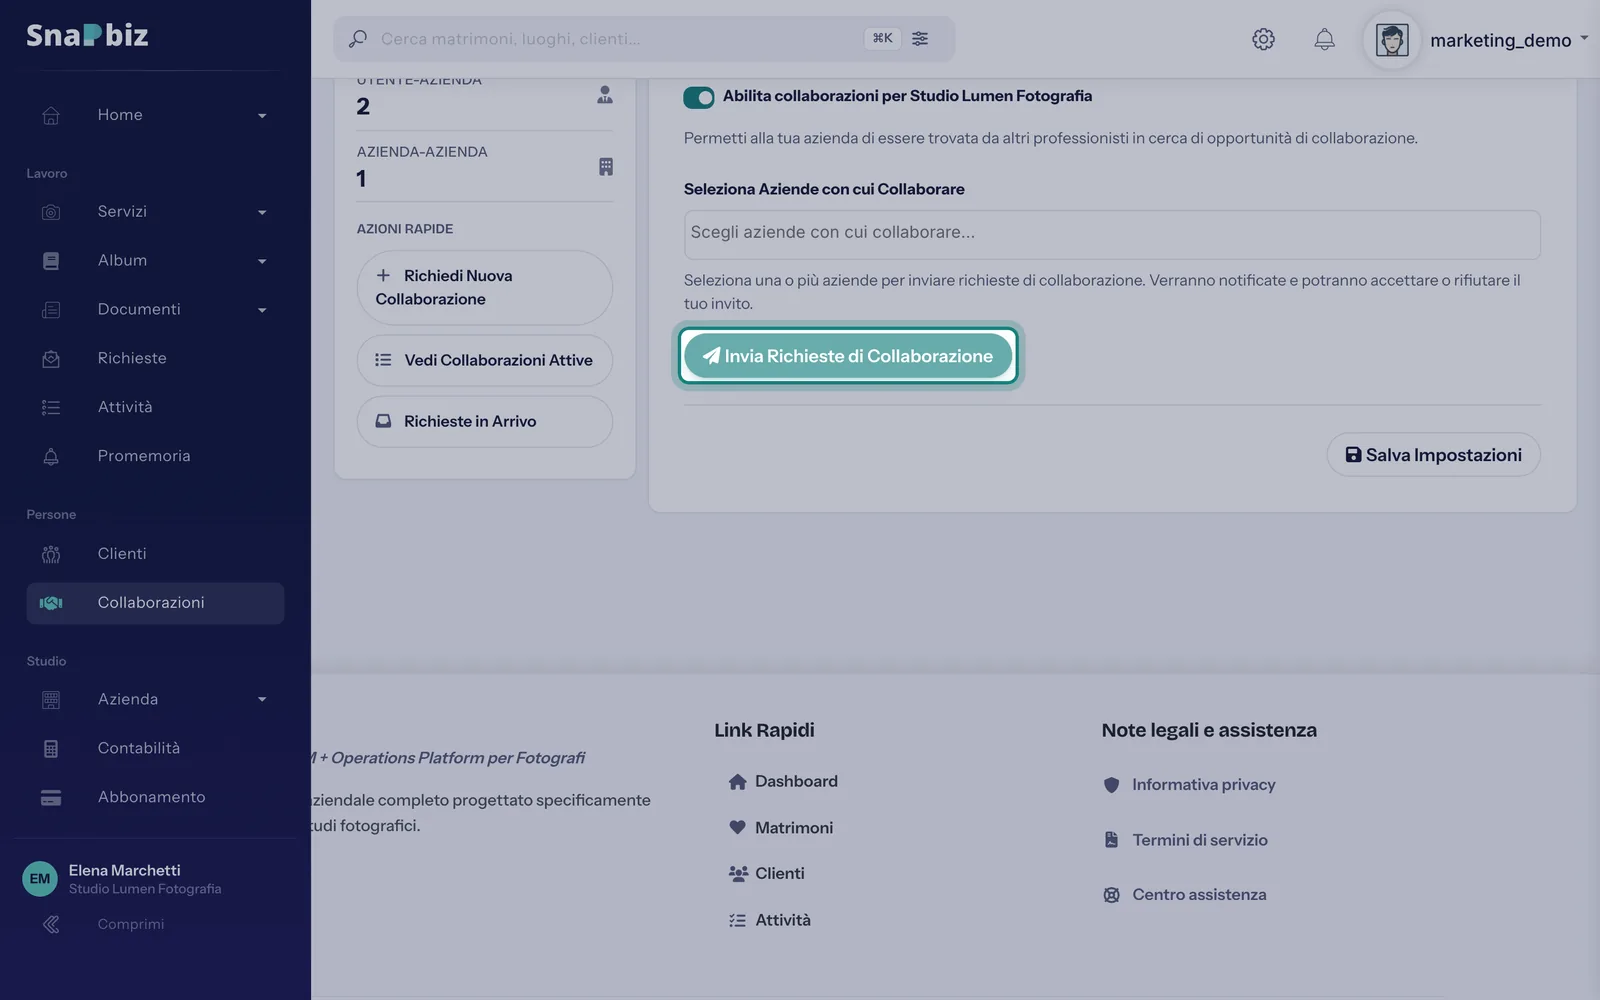Click the Abbonamento card icon
Screen dimensions: 1600x1000
[x=51, y=798]
